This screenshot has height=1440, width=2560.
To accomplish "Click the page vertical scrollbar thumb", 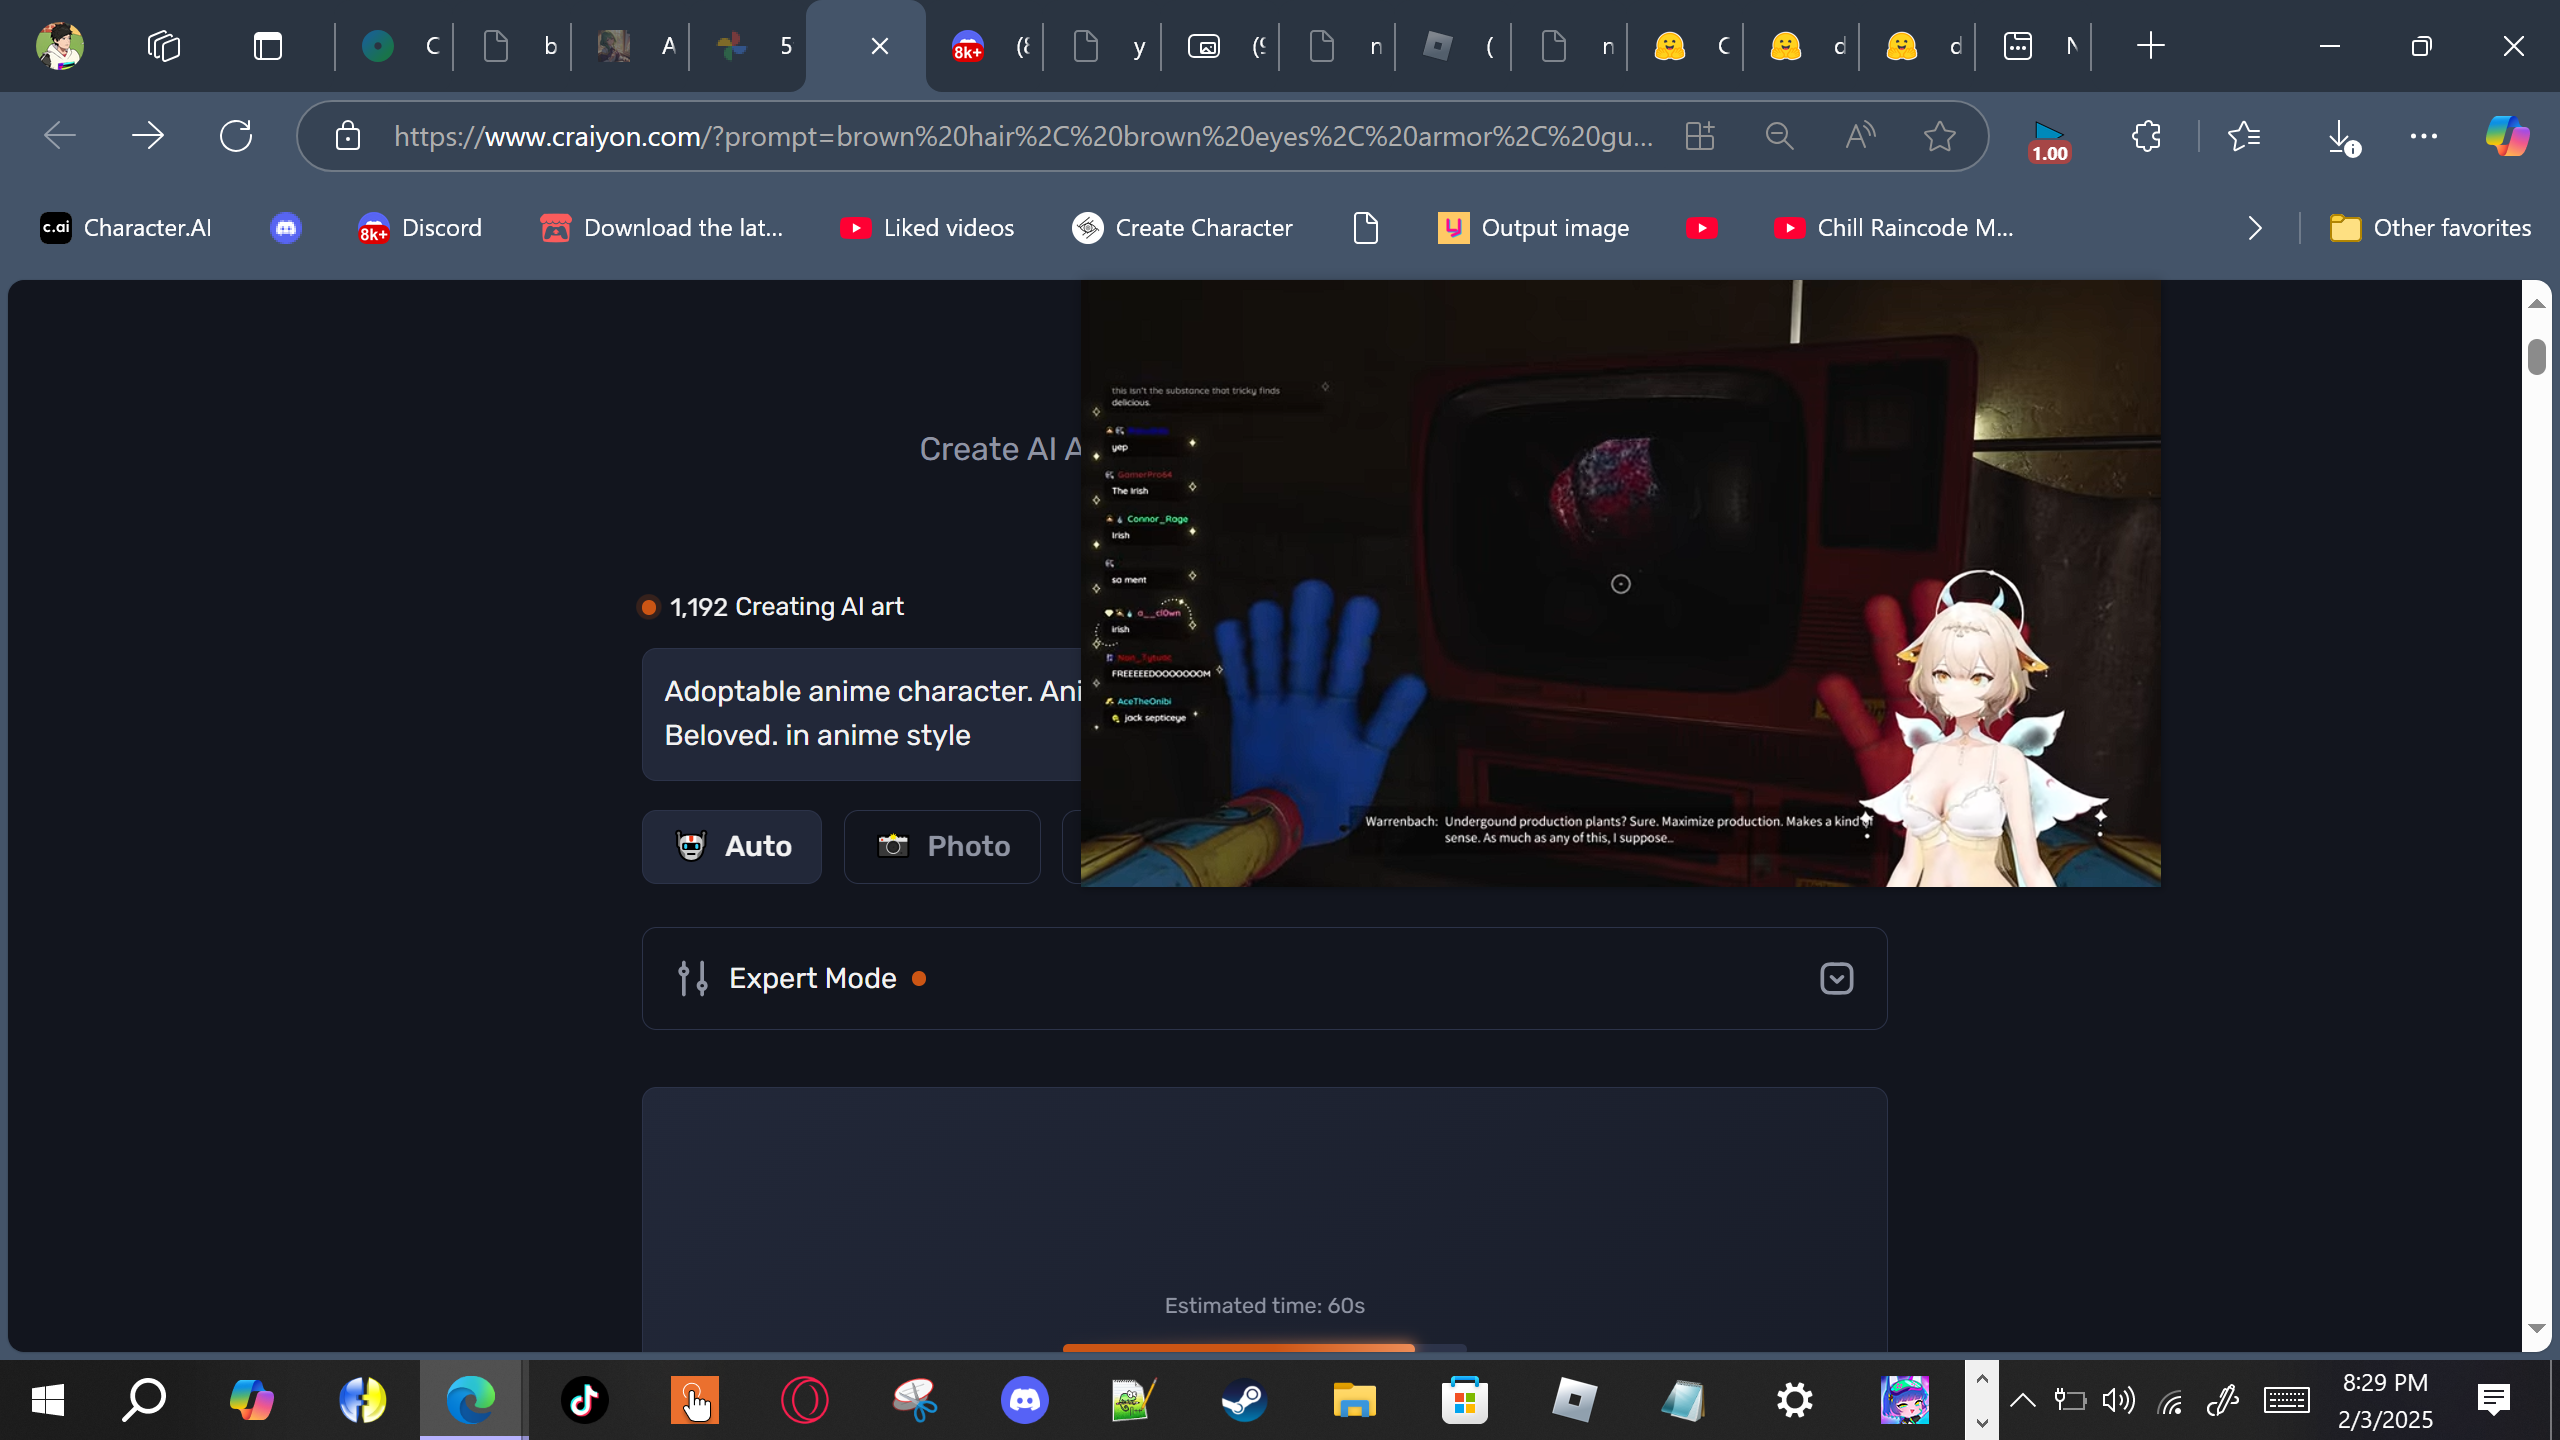I will click(2536, 356).
